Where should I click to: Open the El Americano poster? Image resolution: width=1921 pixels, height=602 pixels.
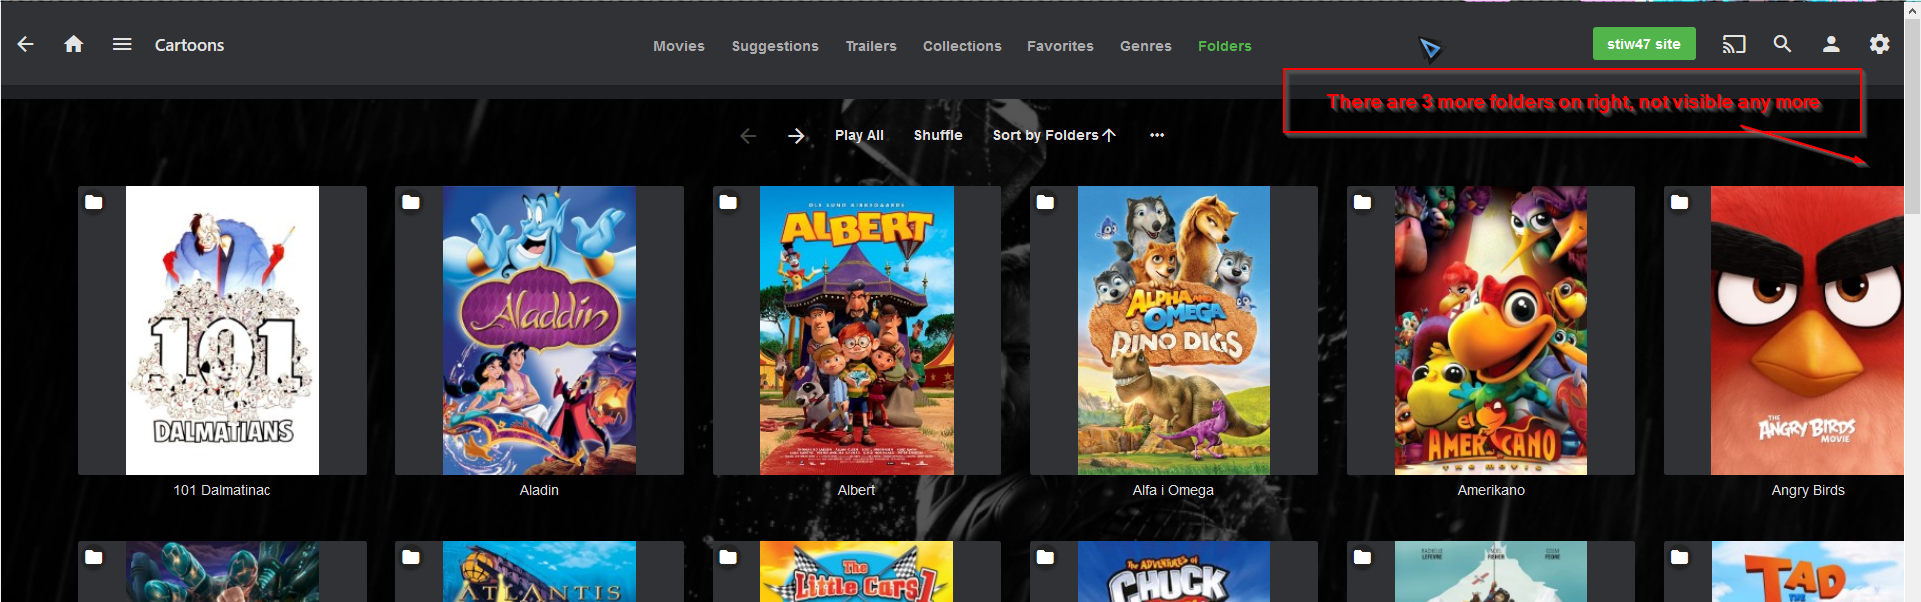tap(1491, 330)
